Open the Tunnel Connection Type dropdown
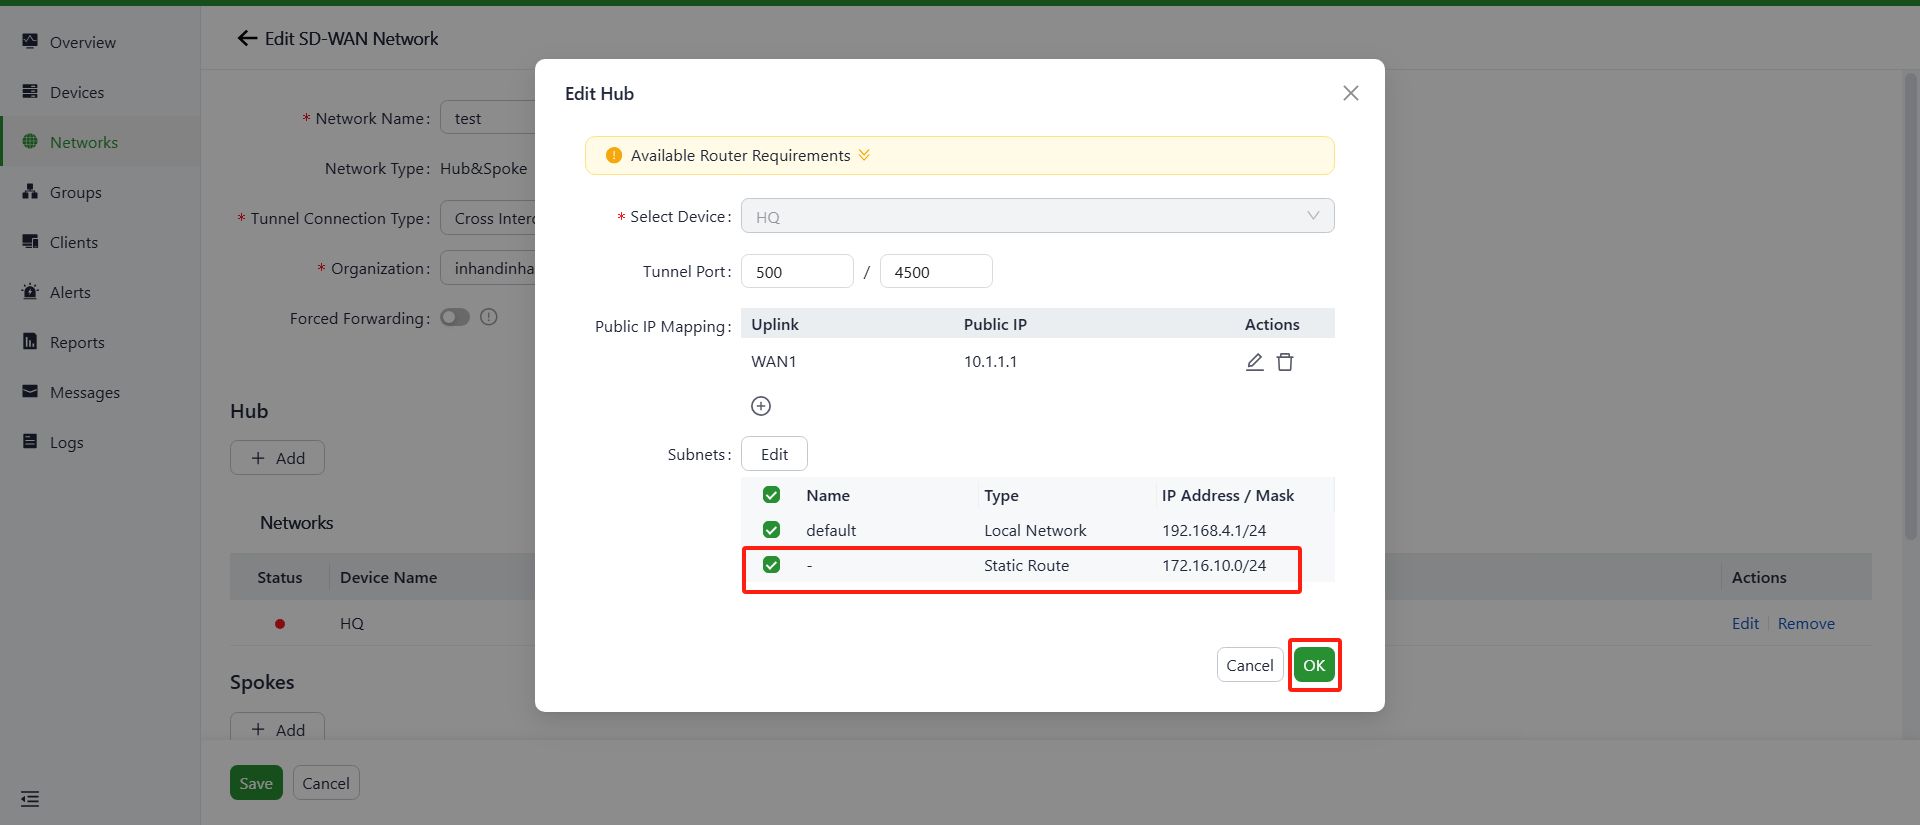The height and width of the screenshot is (825, 1920). [490, 218]
